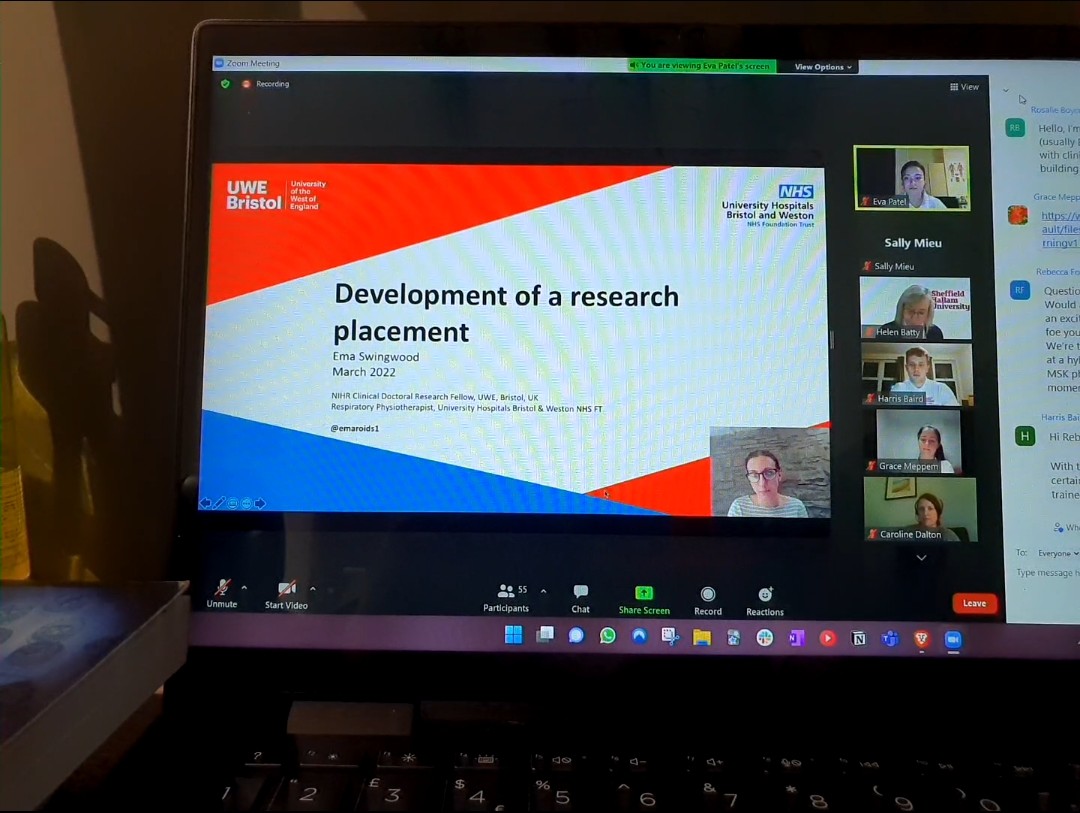Go to the next slide arrow
The height and width of the screenshot is (813, 1080).
tap(260, 504)
